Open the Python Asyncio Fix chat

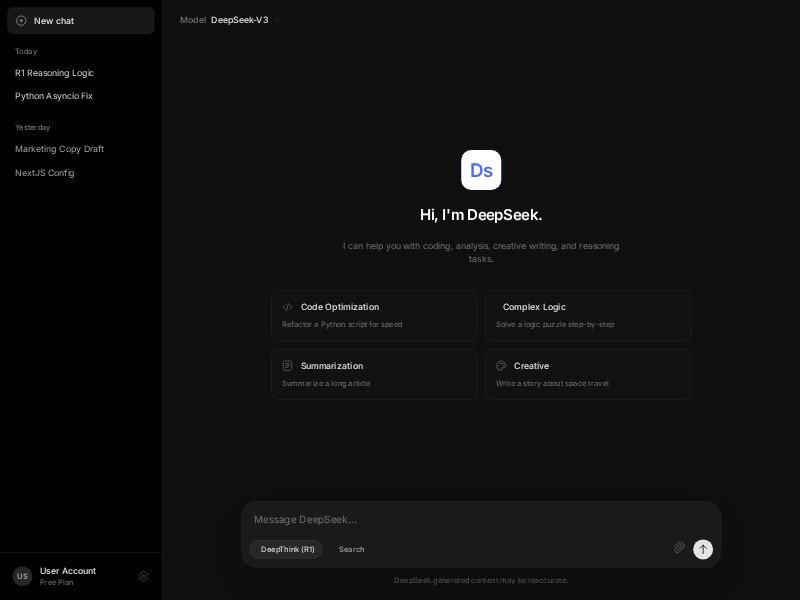53,96
